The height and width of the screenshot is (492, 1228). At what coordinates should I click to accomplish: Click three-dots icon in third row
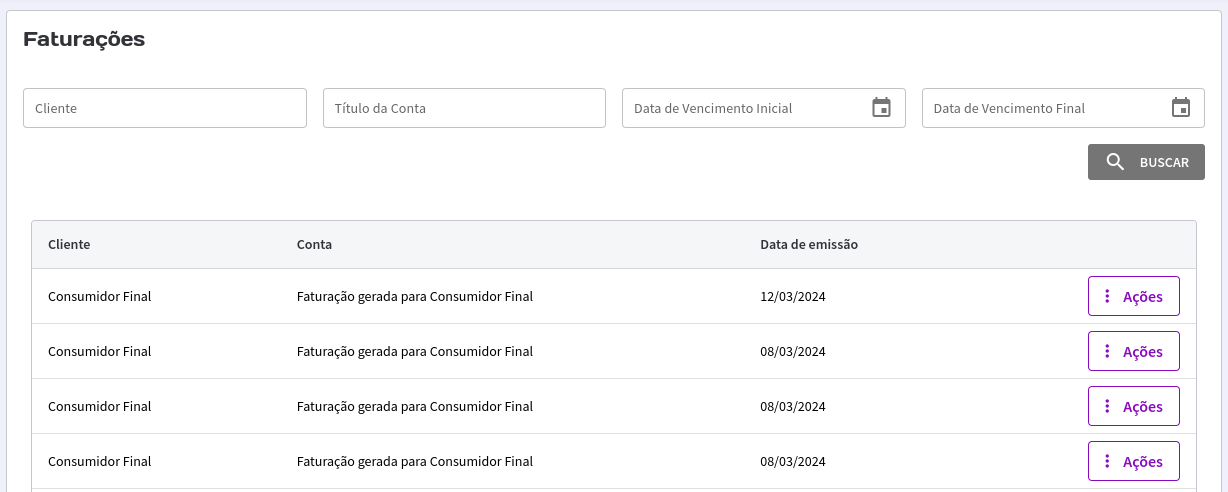(x=1107, y=406)
